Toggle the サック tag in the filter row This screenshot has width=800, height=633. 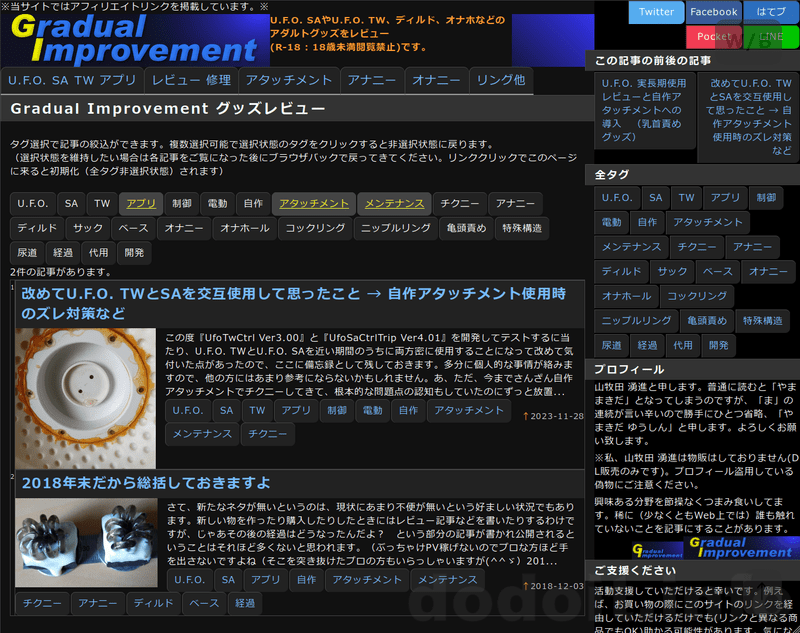pos(88,228)
